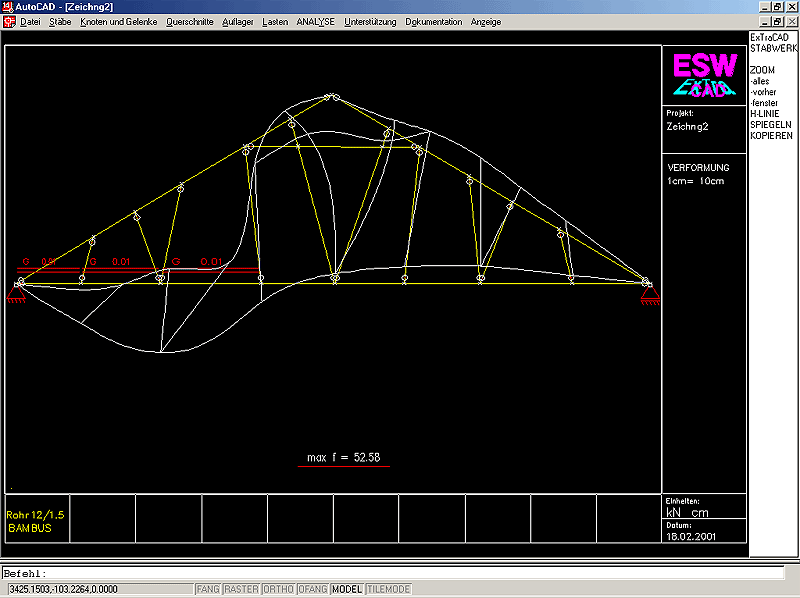The width and height of the screenshot is (800, 598).
Task: Click the VERFORMUNG label
Action: click(698, 167)
